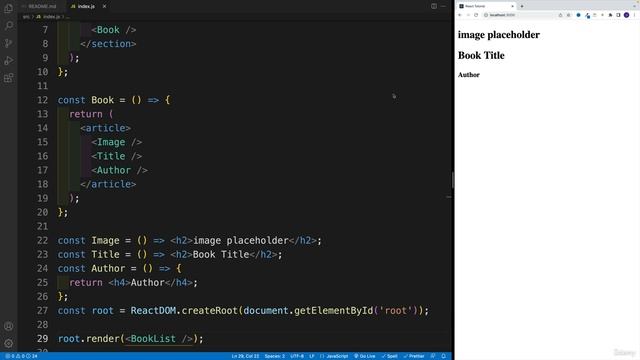Change file encoding UTF-8
Image resolution: width=640 pixels, height=360 pixels.
click(297, 356)
